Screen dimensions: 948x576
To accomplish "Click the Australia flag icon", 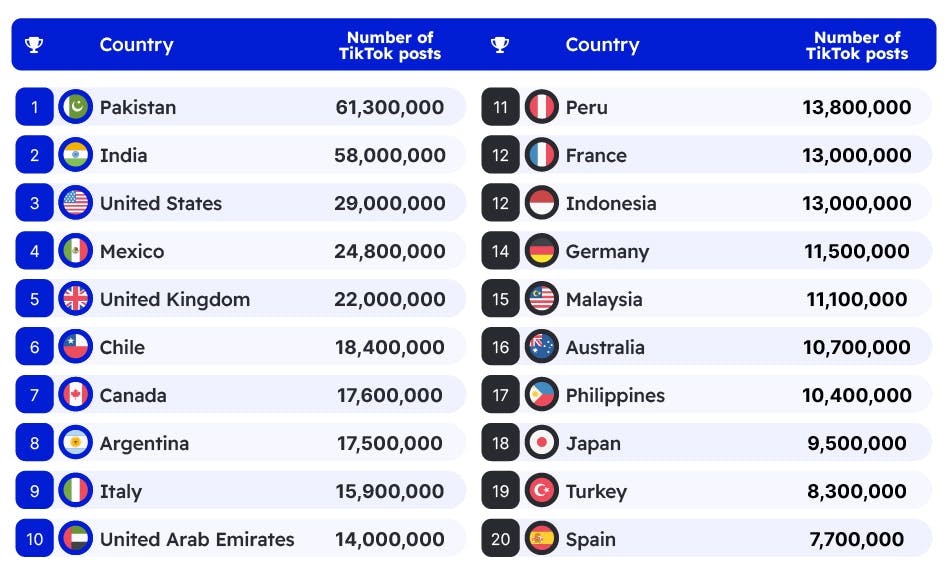I will point(541,347).
